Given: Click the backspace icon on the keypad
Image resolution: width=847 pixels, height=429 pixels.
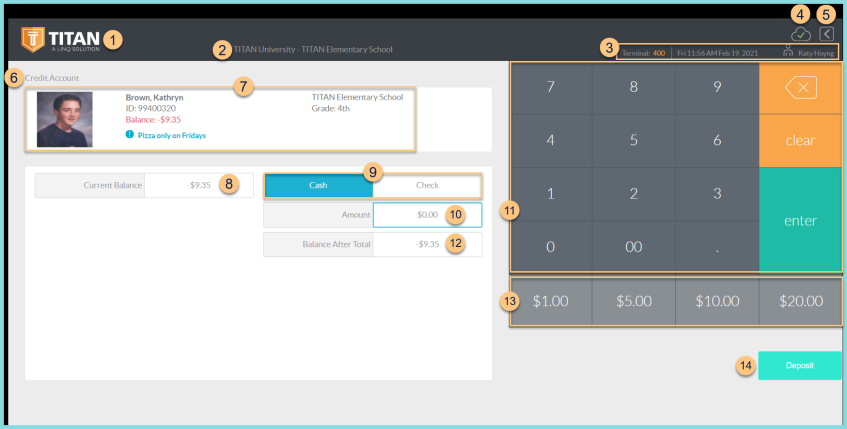Looking at the screenshot, I should [800, 88].
